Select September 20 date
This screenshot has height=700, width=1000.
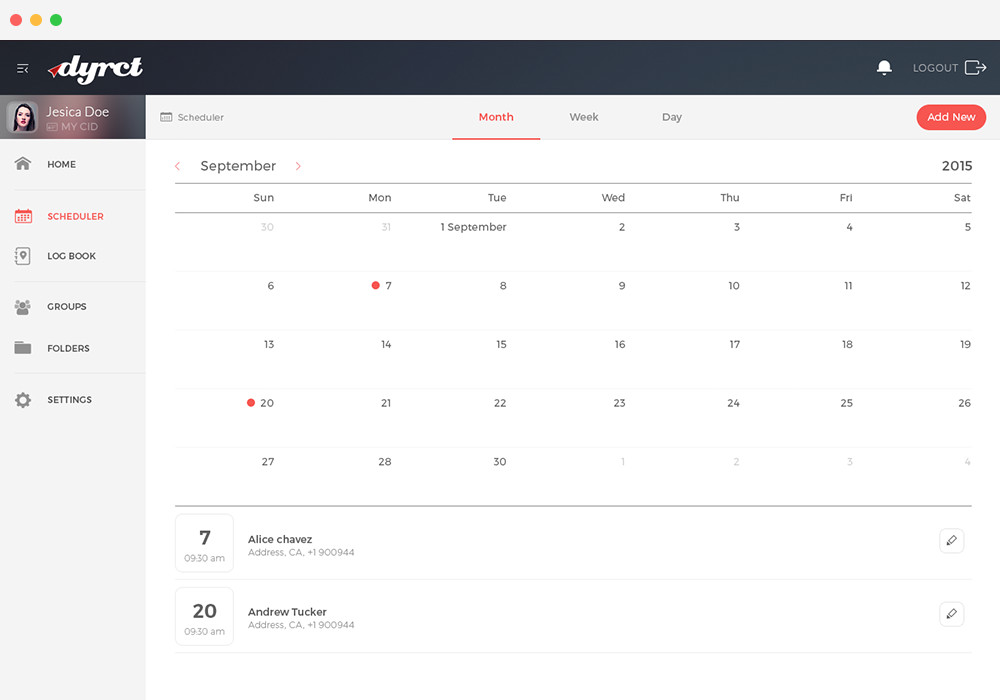pyautogui.click(x=267, y=403)
